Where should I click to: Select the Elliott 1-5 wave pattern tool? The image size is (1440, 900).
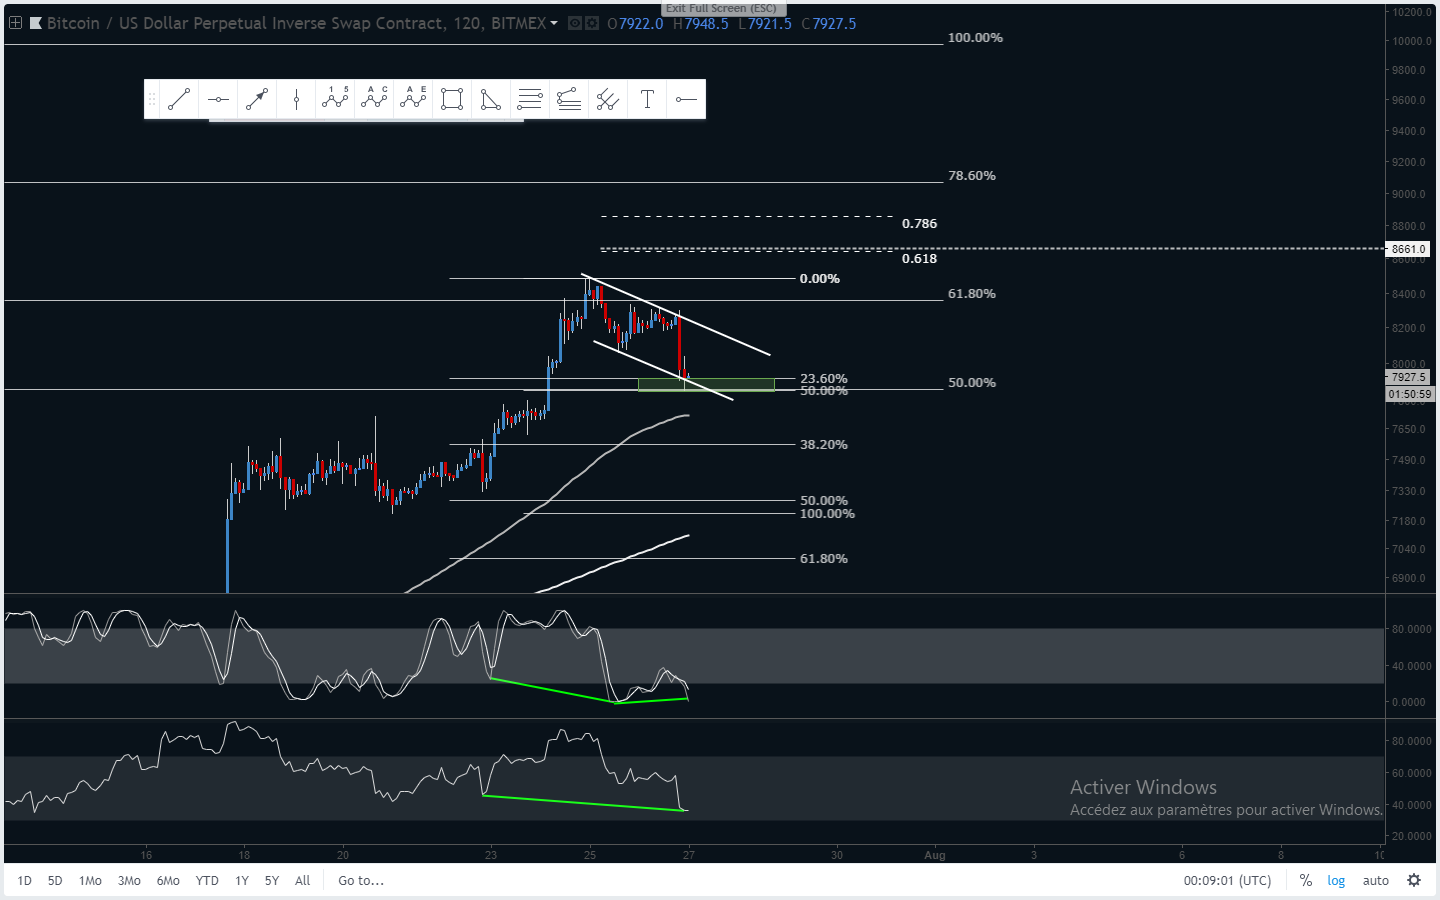pyautogui.click(x=335, y=99)
